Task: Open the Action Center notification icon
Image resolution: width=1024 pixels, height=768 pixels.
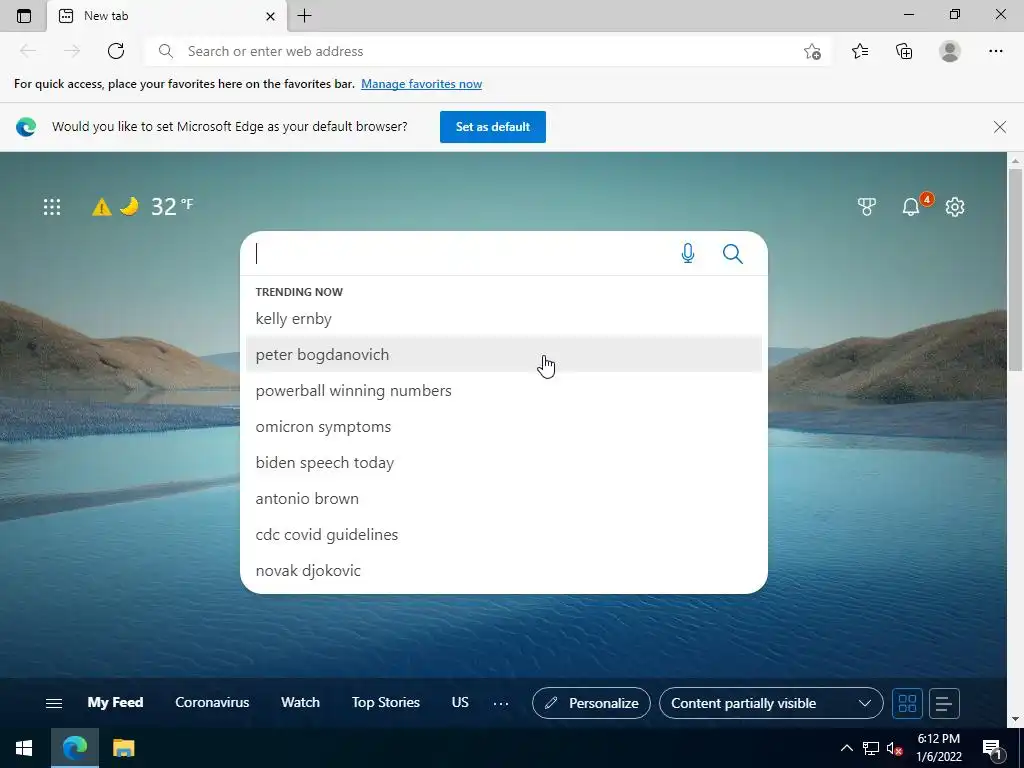Action: pos(993,749)
